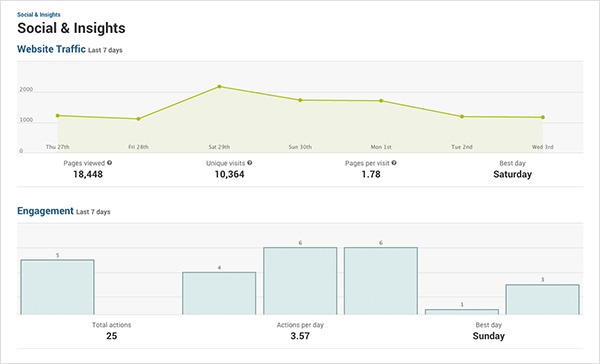The height and width of the screenshot is (364, 600).
Task: Click the Pages per visit help icon
Action: (394, 163)
